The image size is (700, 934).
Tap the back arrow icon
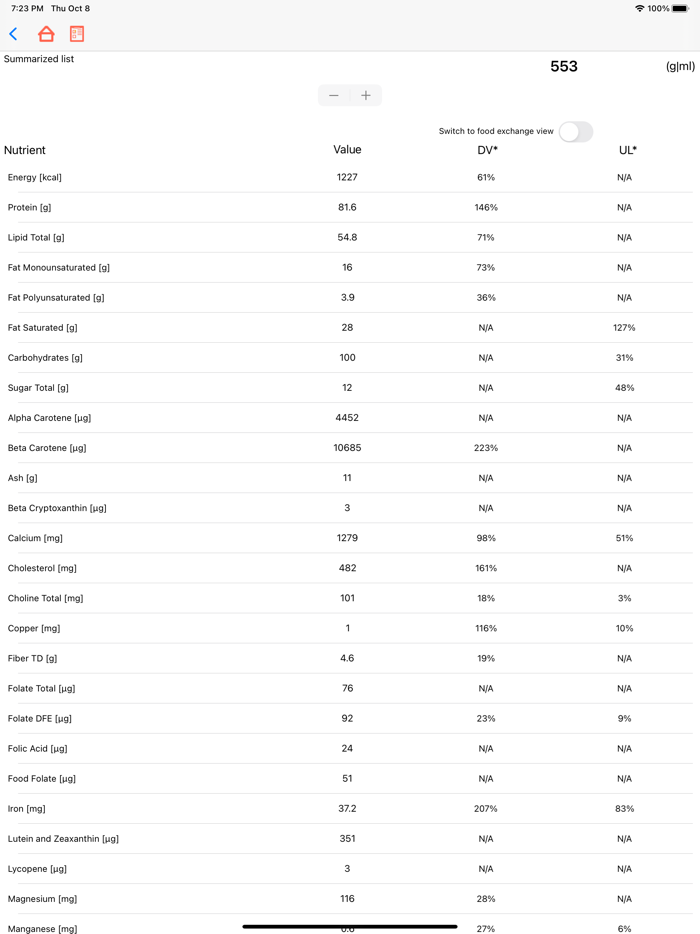(13, 34)
